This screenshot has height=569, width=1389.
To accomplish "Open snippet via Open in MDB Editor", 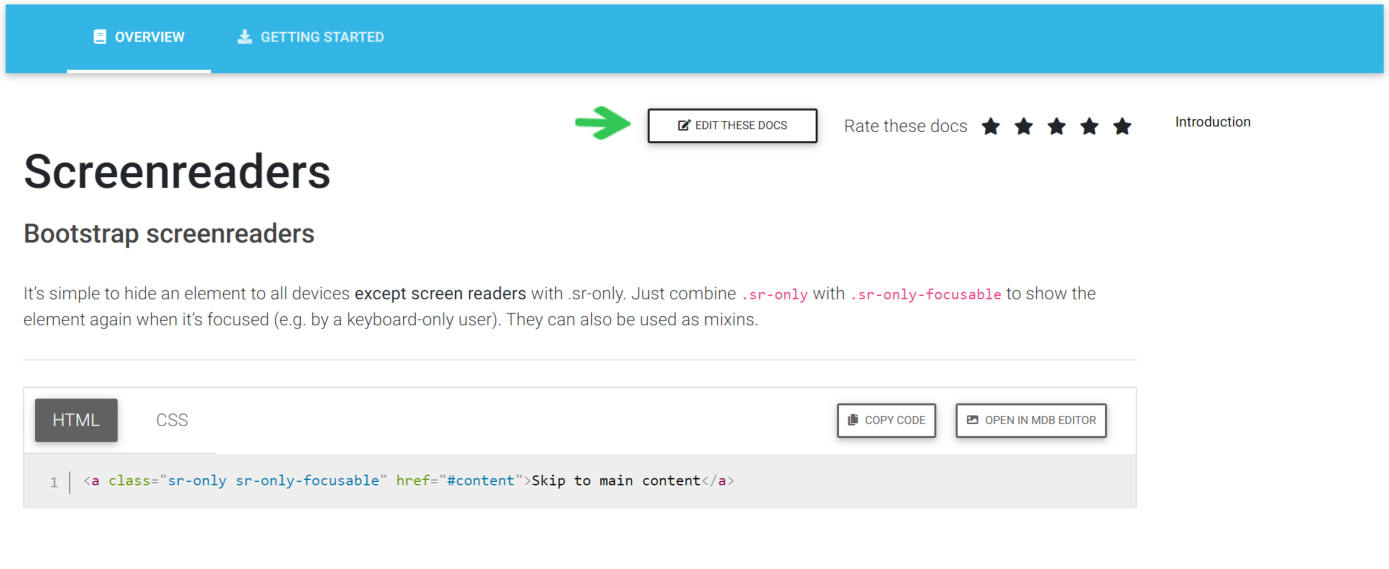I will tap(1032, 420).
